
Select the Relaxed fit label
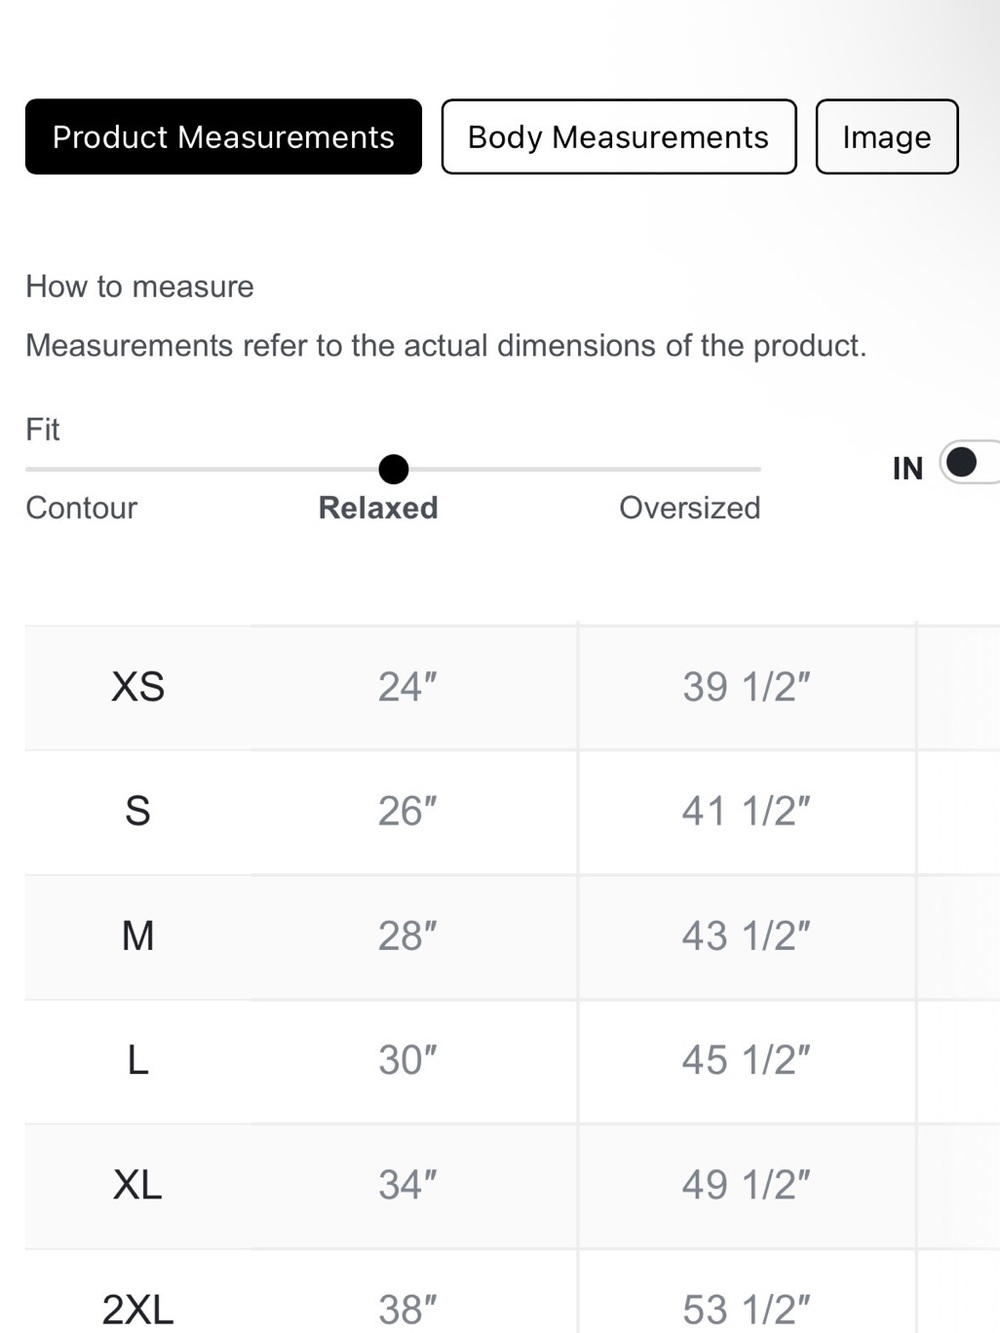point(378,508)
